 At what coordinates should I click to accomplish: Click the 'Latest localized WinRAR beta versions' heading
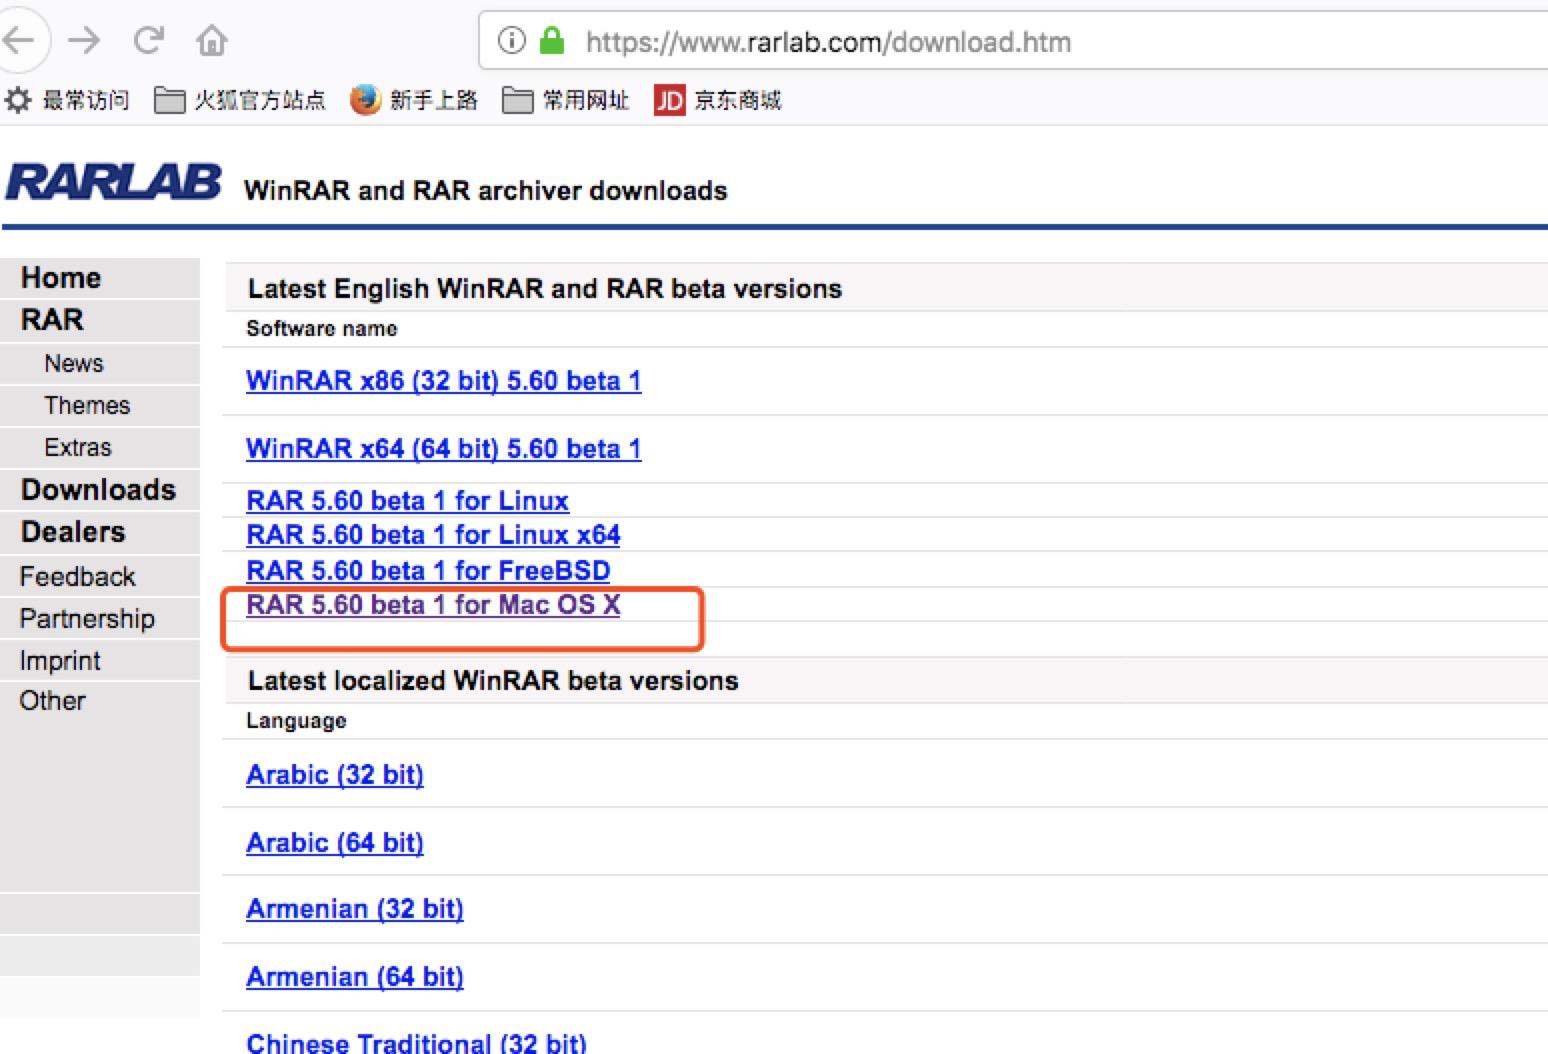pyautogui.click(x=493, y=681)
